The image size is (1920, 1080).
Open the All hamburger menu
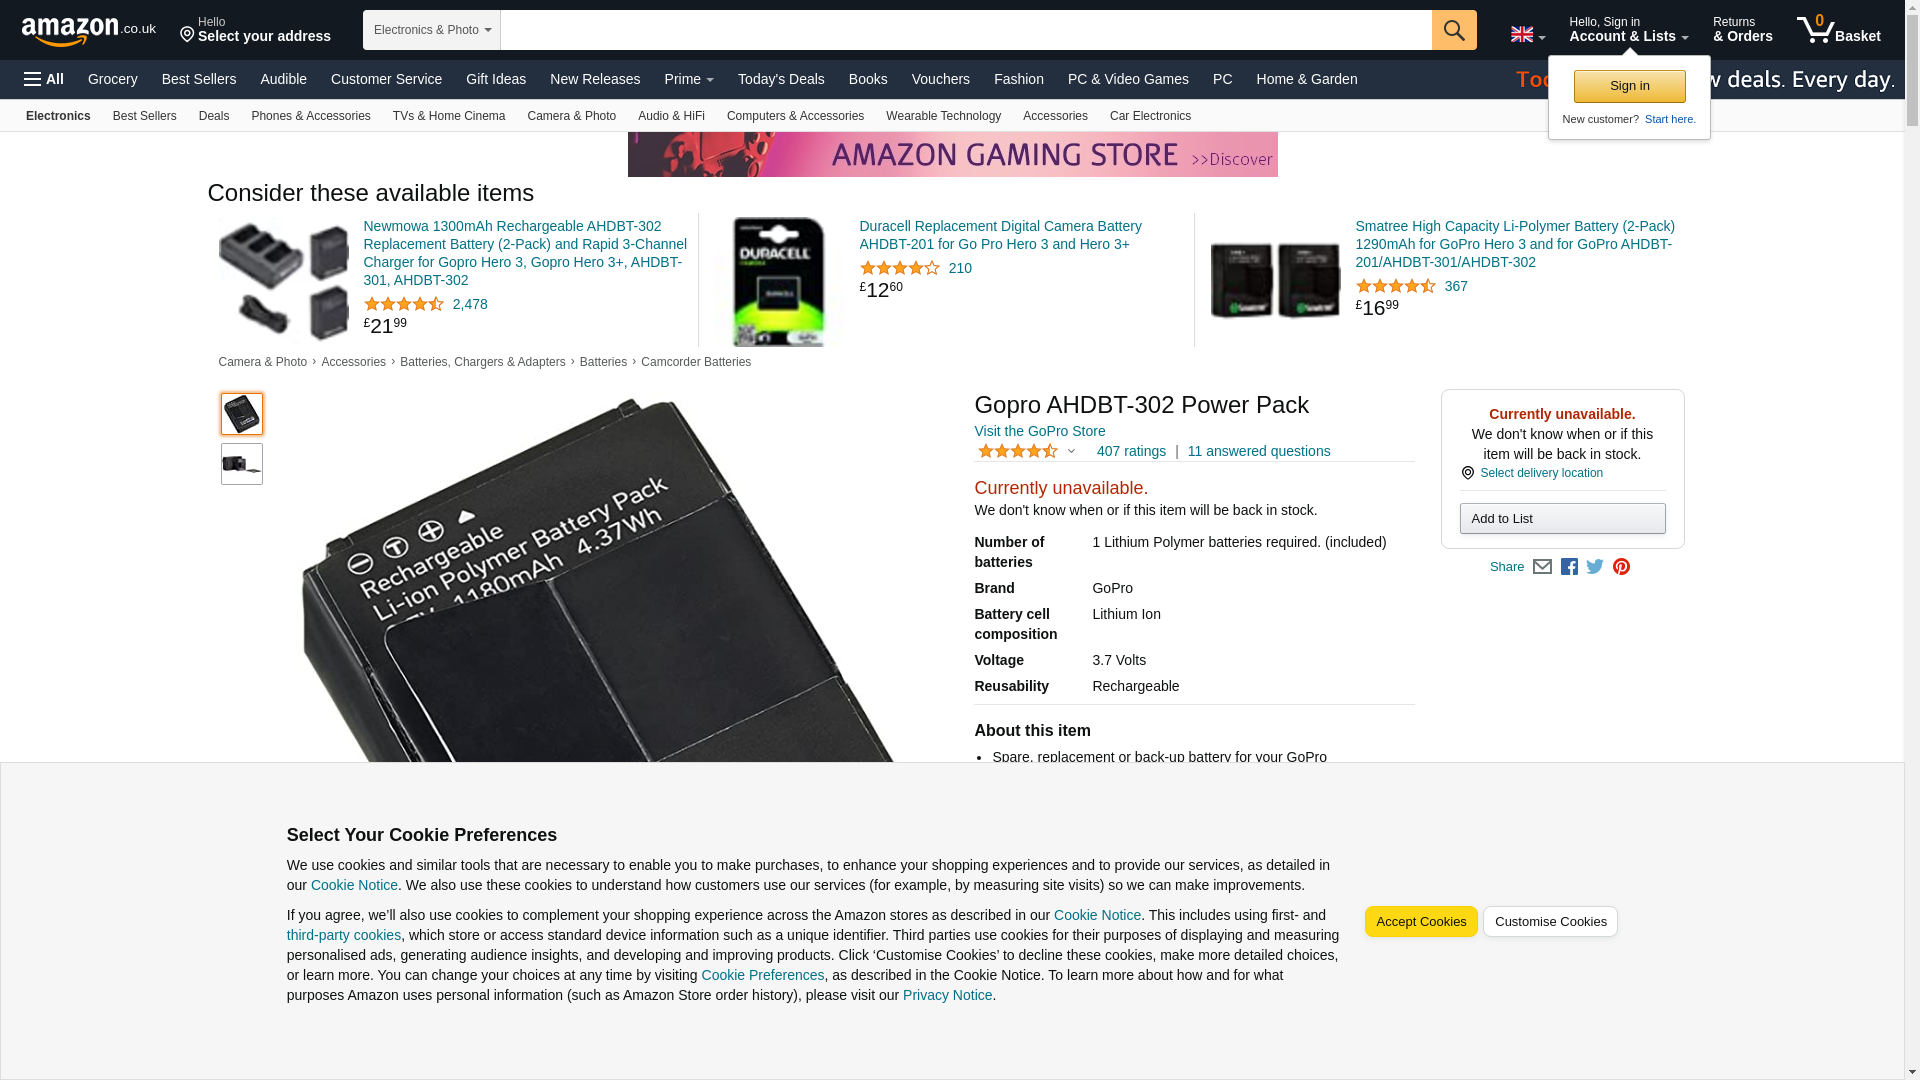(x=44, y=79)
